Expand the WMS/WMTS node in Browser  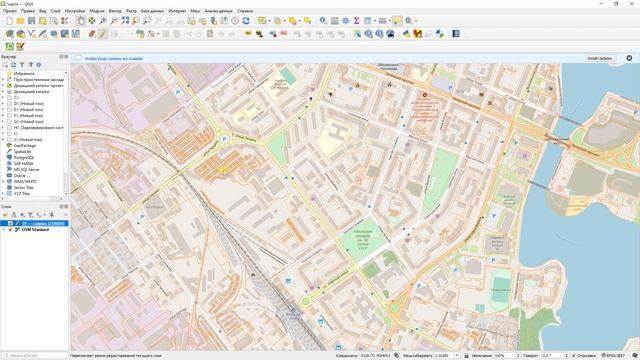click(x=3, y=181)
